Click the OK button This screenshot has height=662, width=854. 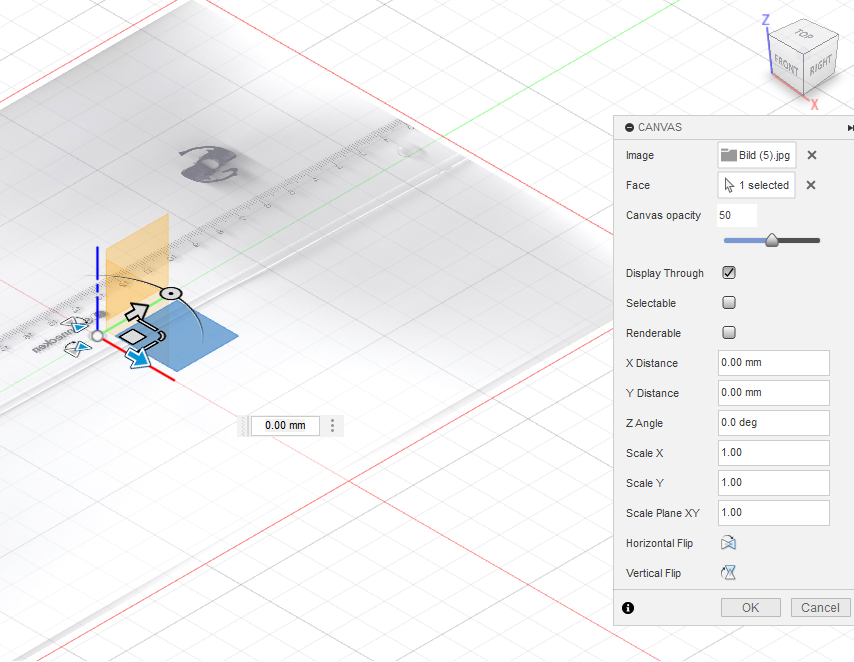[751, 607]
